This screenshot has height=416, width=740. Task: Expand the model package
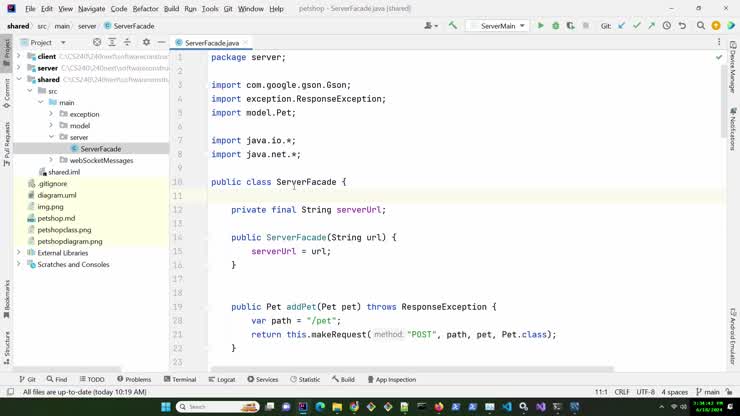tap(51, 126)
